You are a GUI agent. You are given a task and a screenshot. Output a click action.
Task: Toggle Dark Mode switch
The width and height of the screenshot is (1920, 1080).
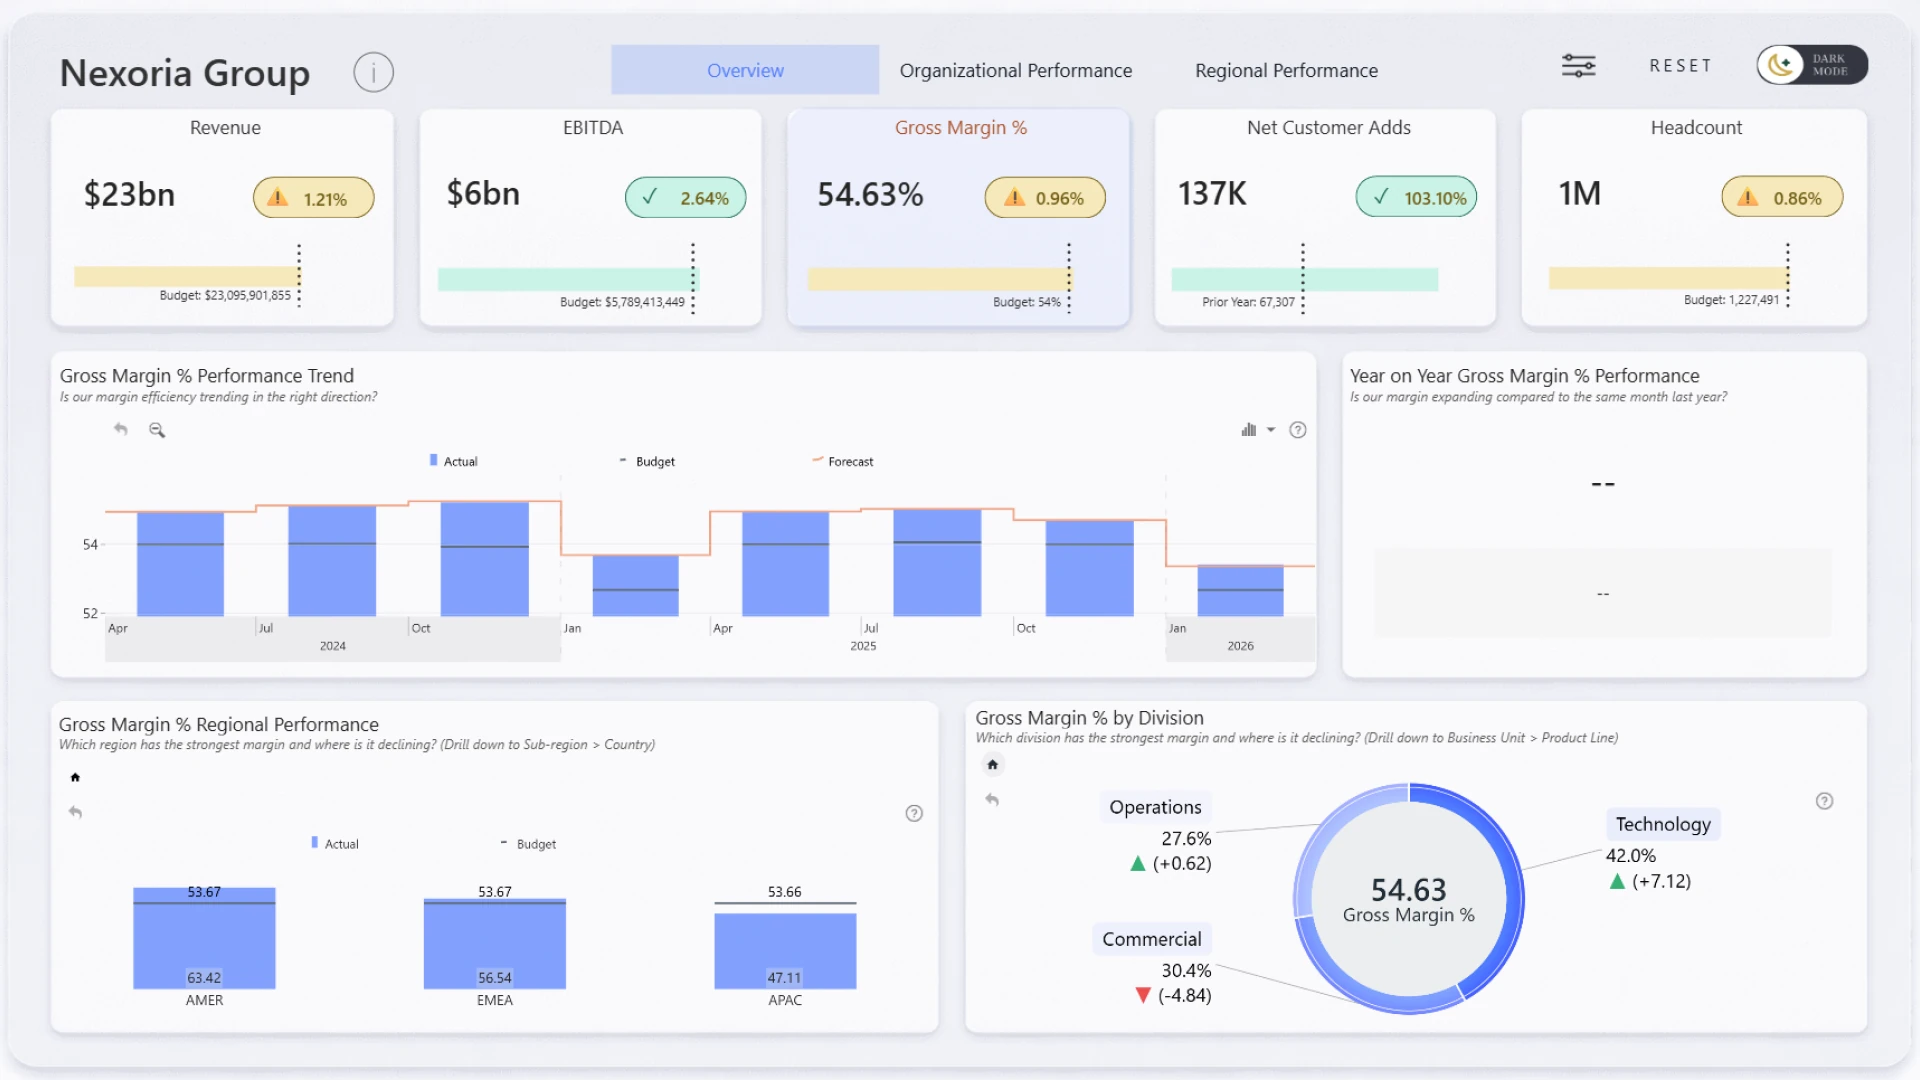[1811, 65]
